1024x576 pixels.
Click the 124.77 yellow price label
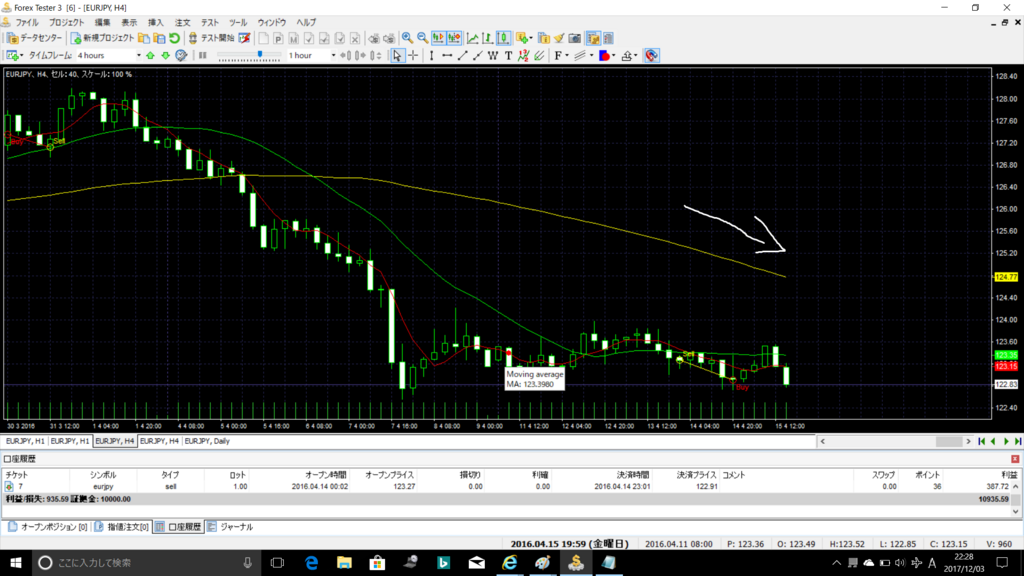pos(1006,277)
